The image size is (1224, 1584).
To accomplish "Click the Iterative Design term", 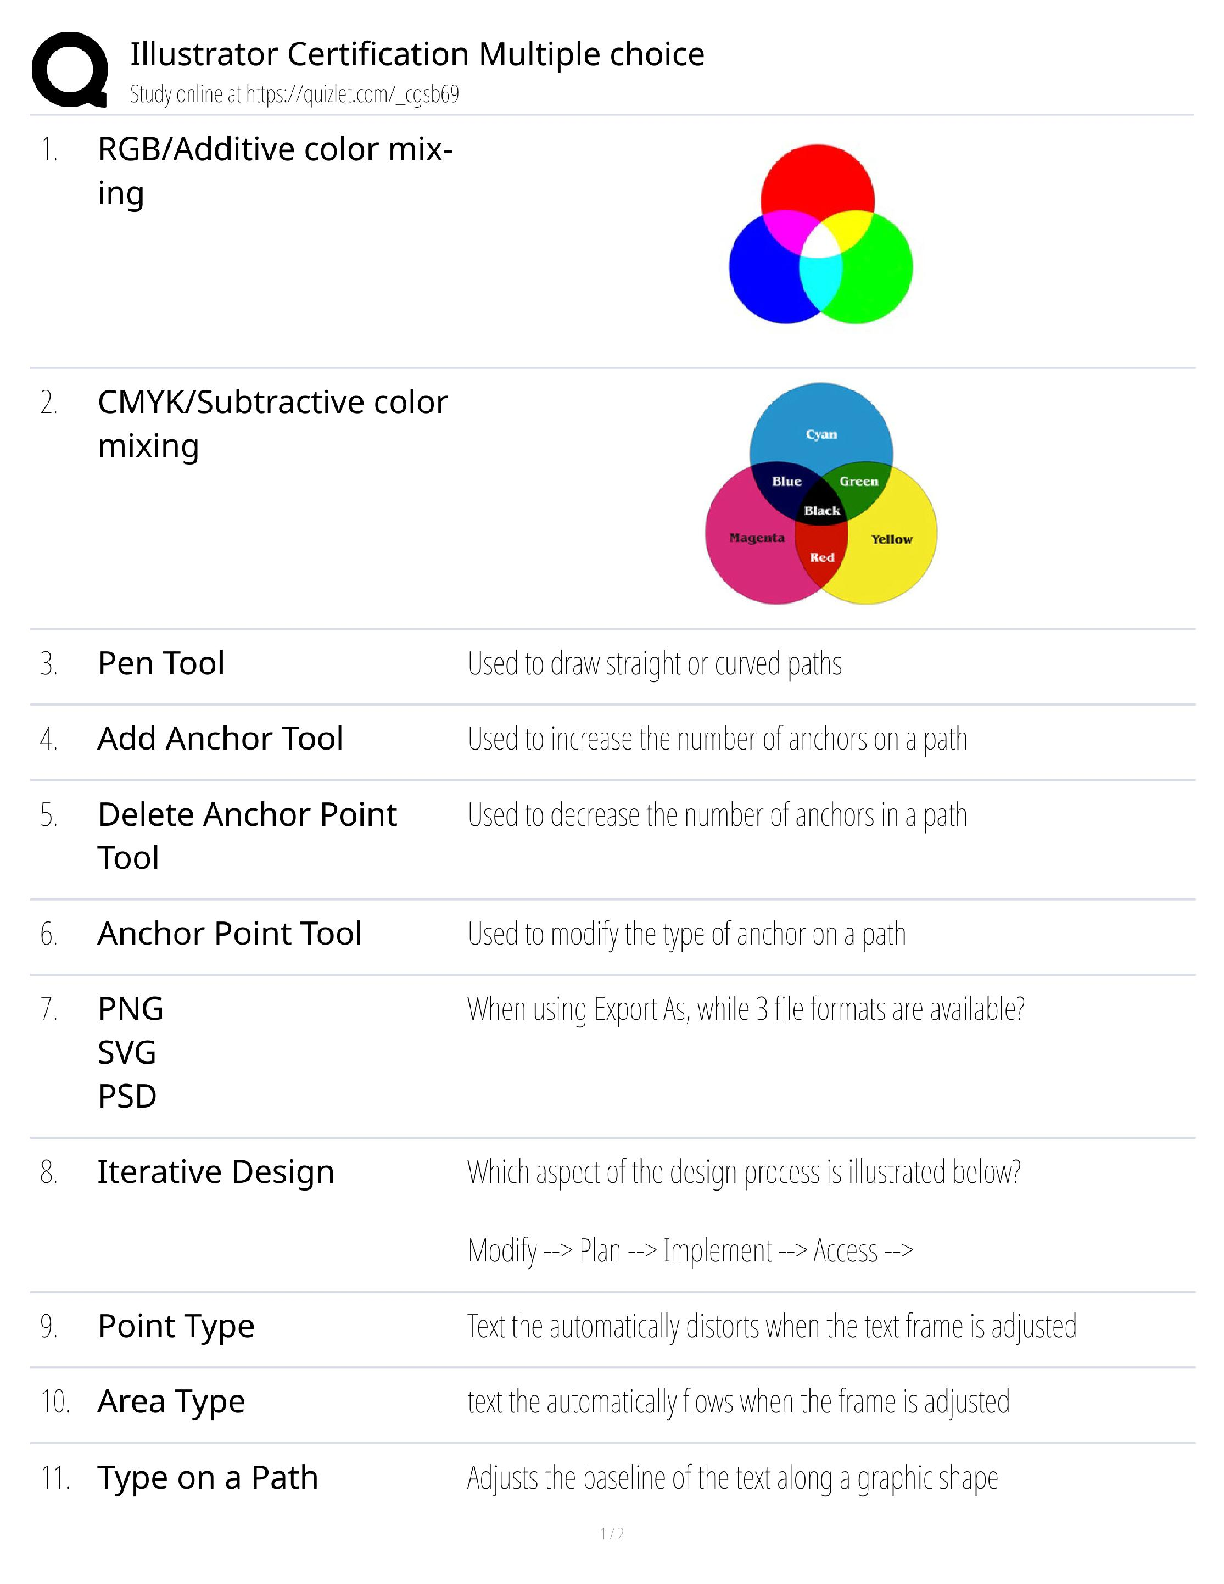I will click(215, 1172).
